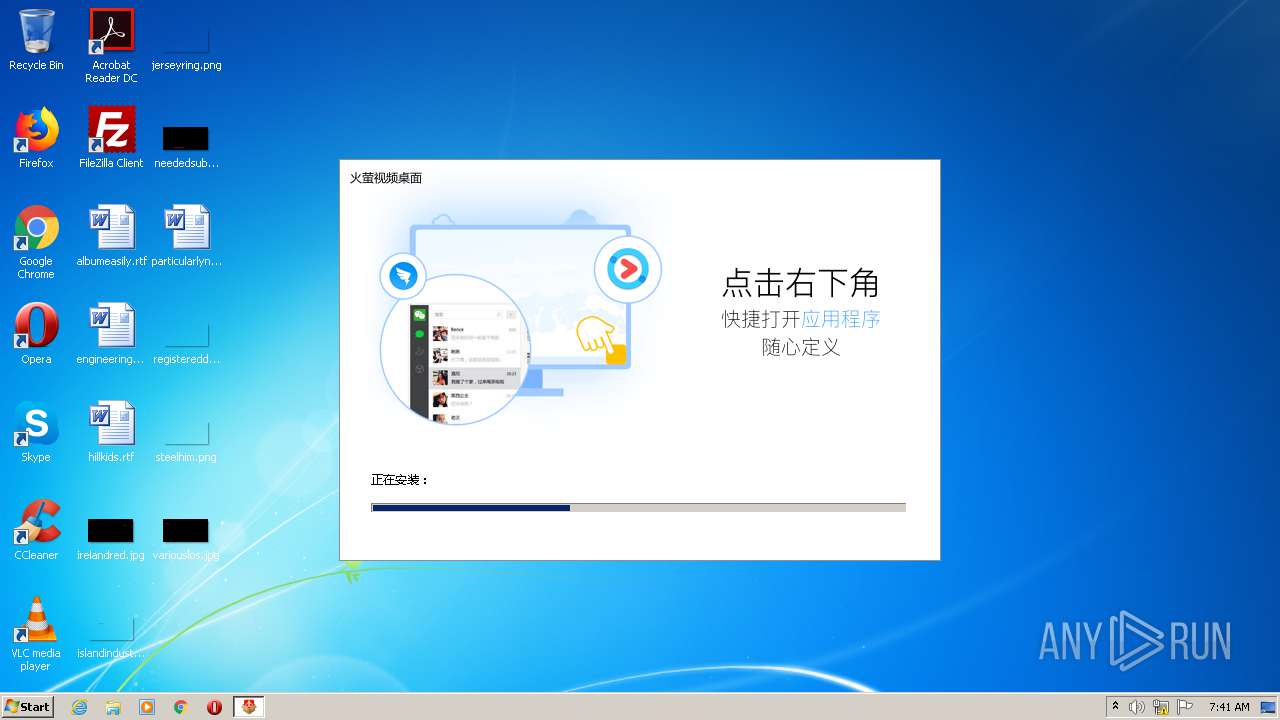Click the 正在安装 status label
Viewport: 1280px width, 720px height.
400,480
